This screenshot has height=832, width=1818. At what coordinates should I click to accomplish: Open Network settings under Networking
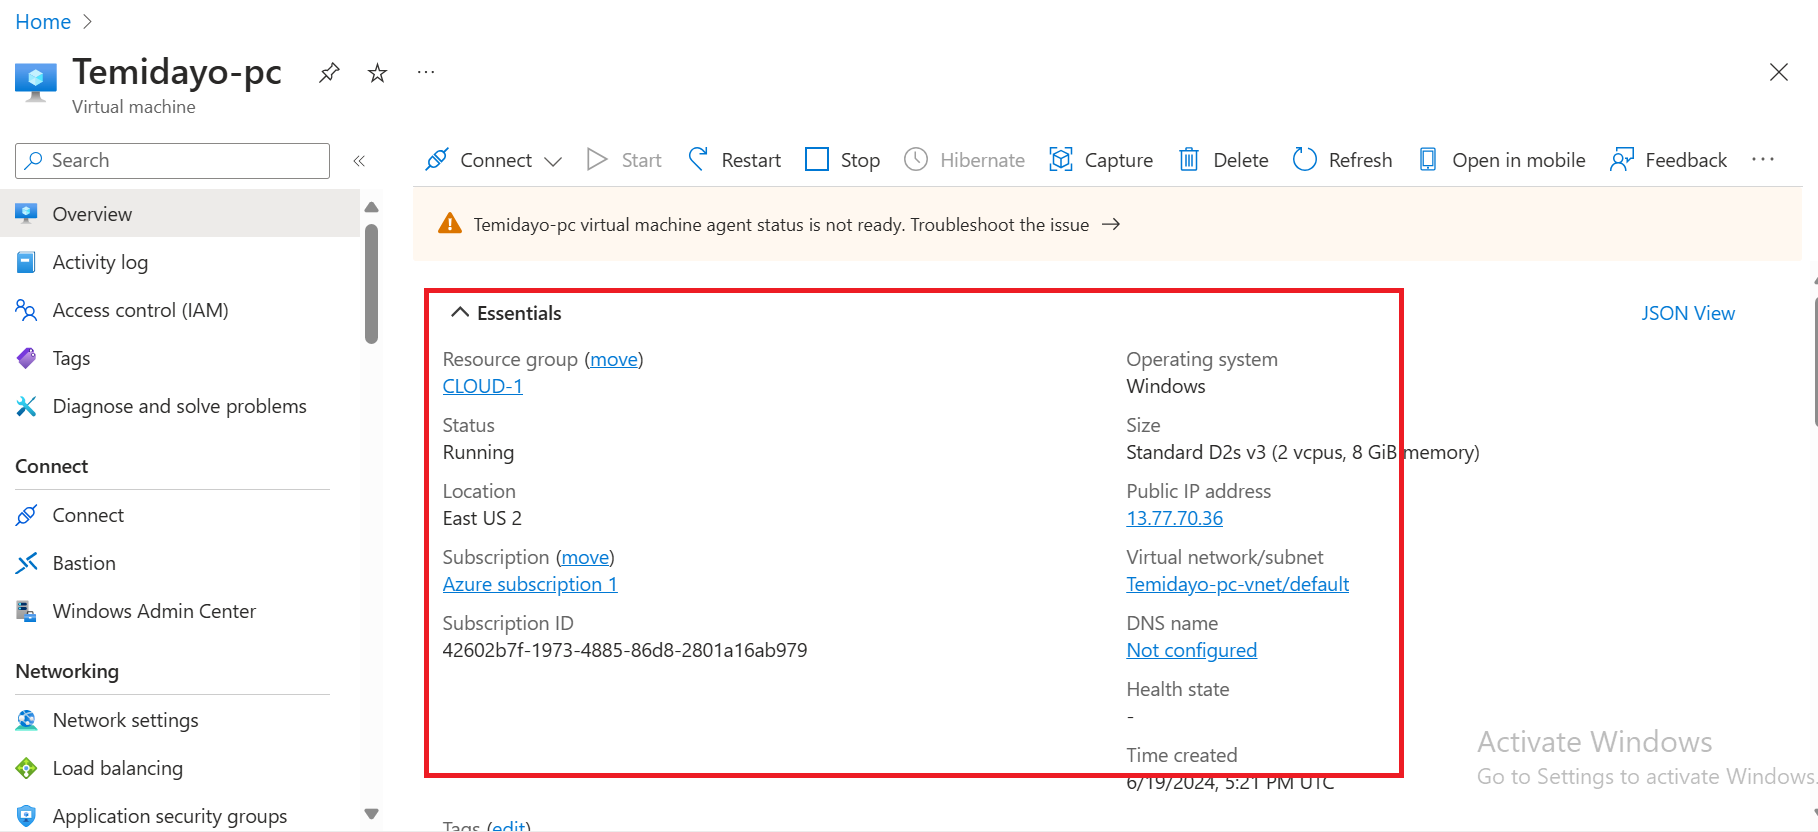click(x=125, y=720)
